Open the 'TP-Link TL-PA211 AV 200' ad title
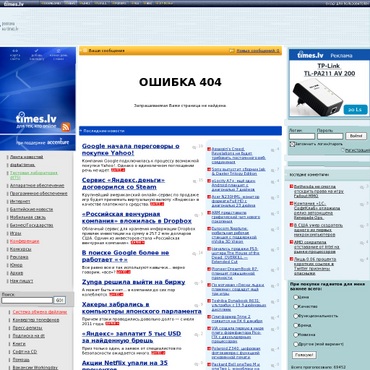The image size is (370, 370). coord(329,70)
